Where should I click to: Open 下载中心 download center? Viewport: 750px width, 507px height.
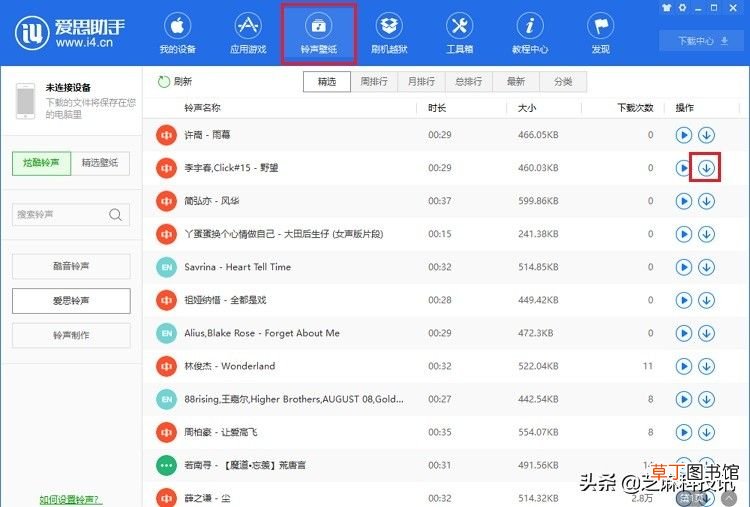[x=702, y=41]
